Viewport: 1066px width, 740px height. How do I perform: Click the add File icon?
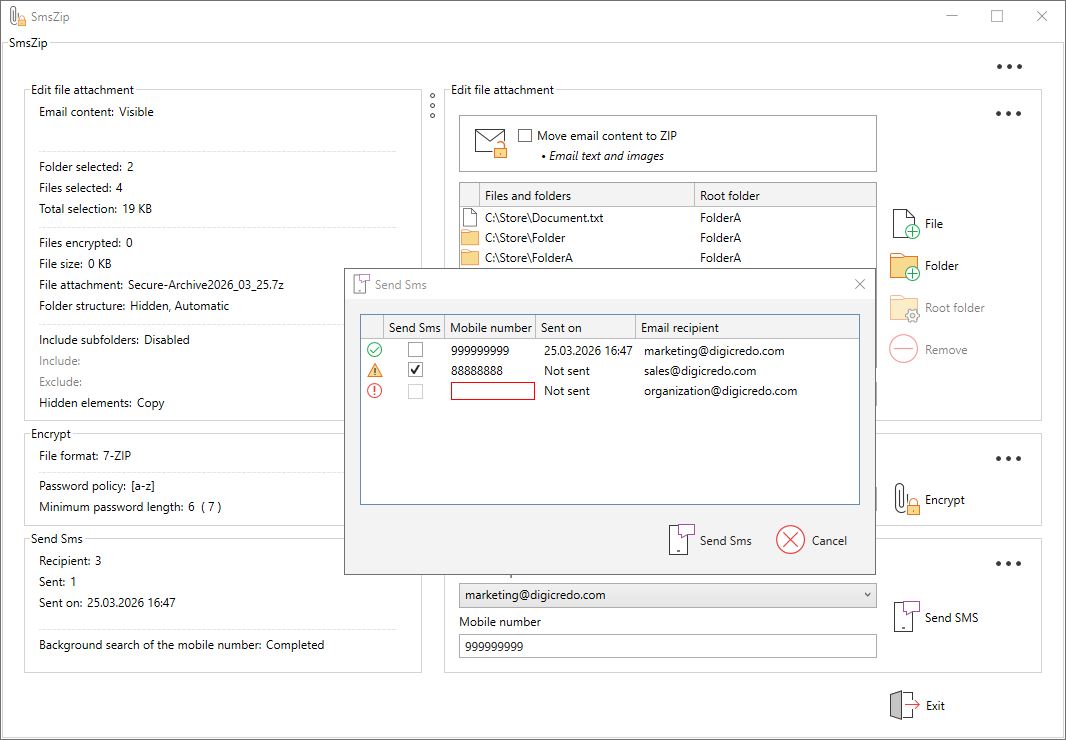tap(904, 224)
